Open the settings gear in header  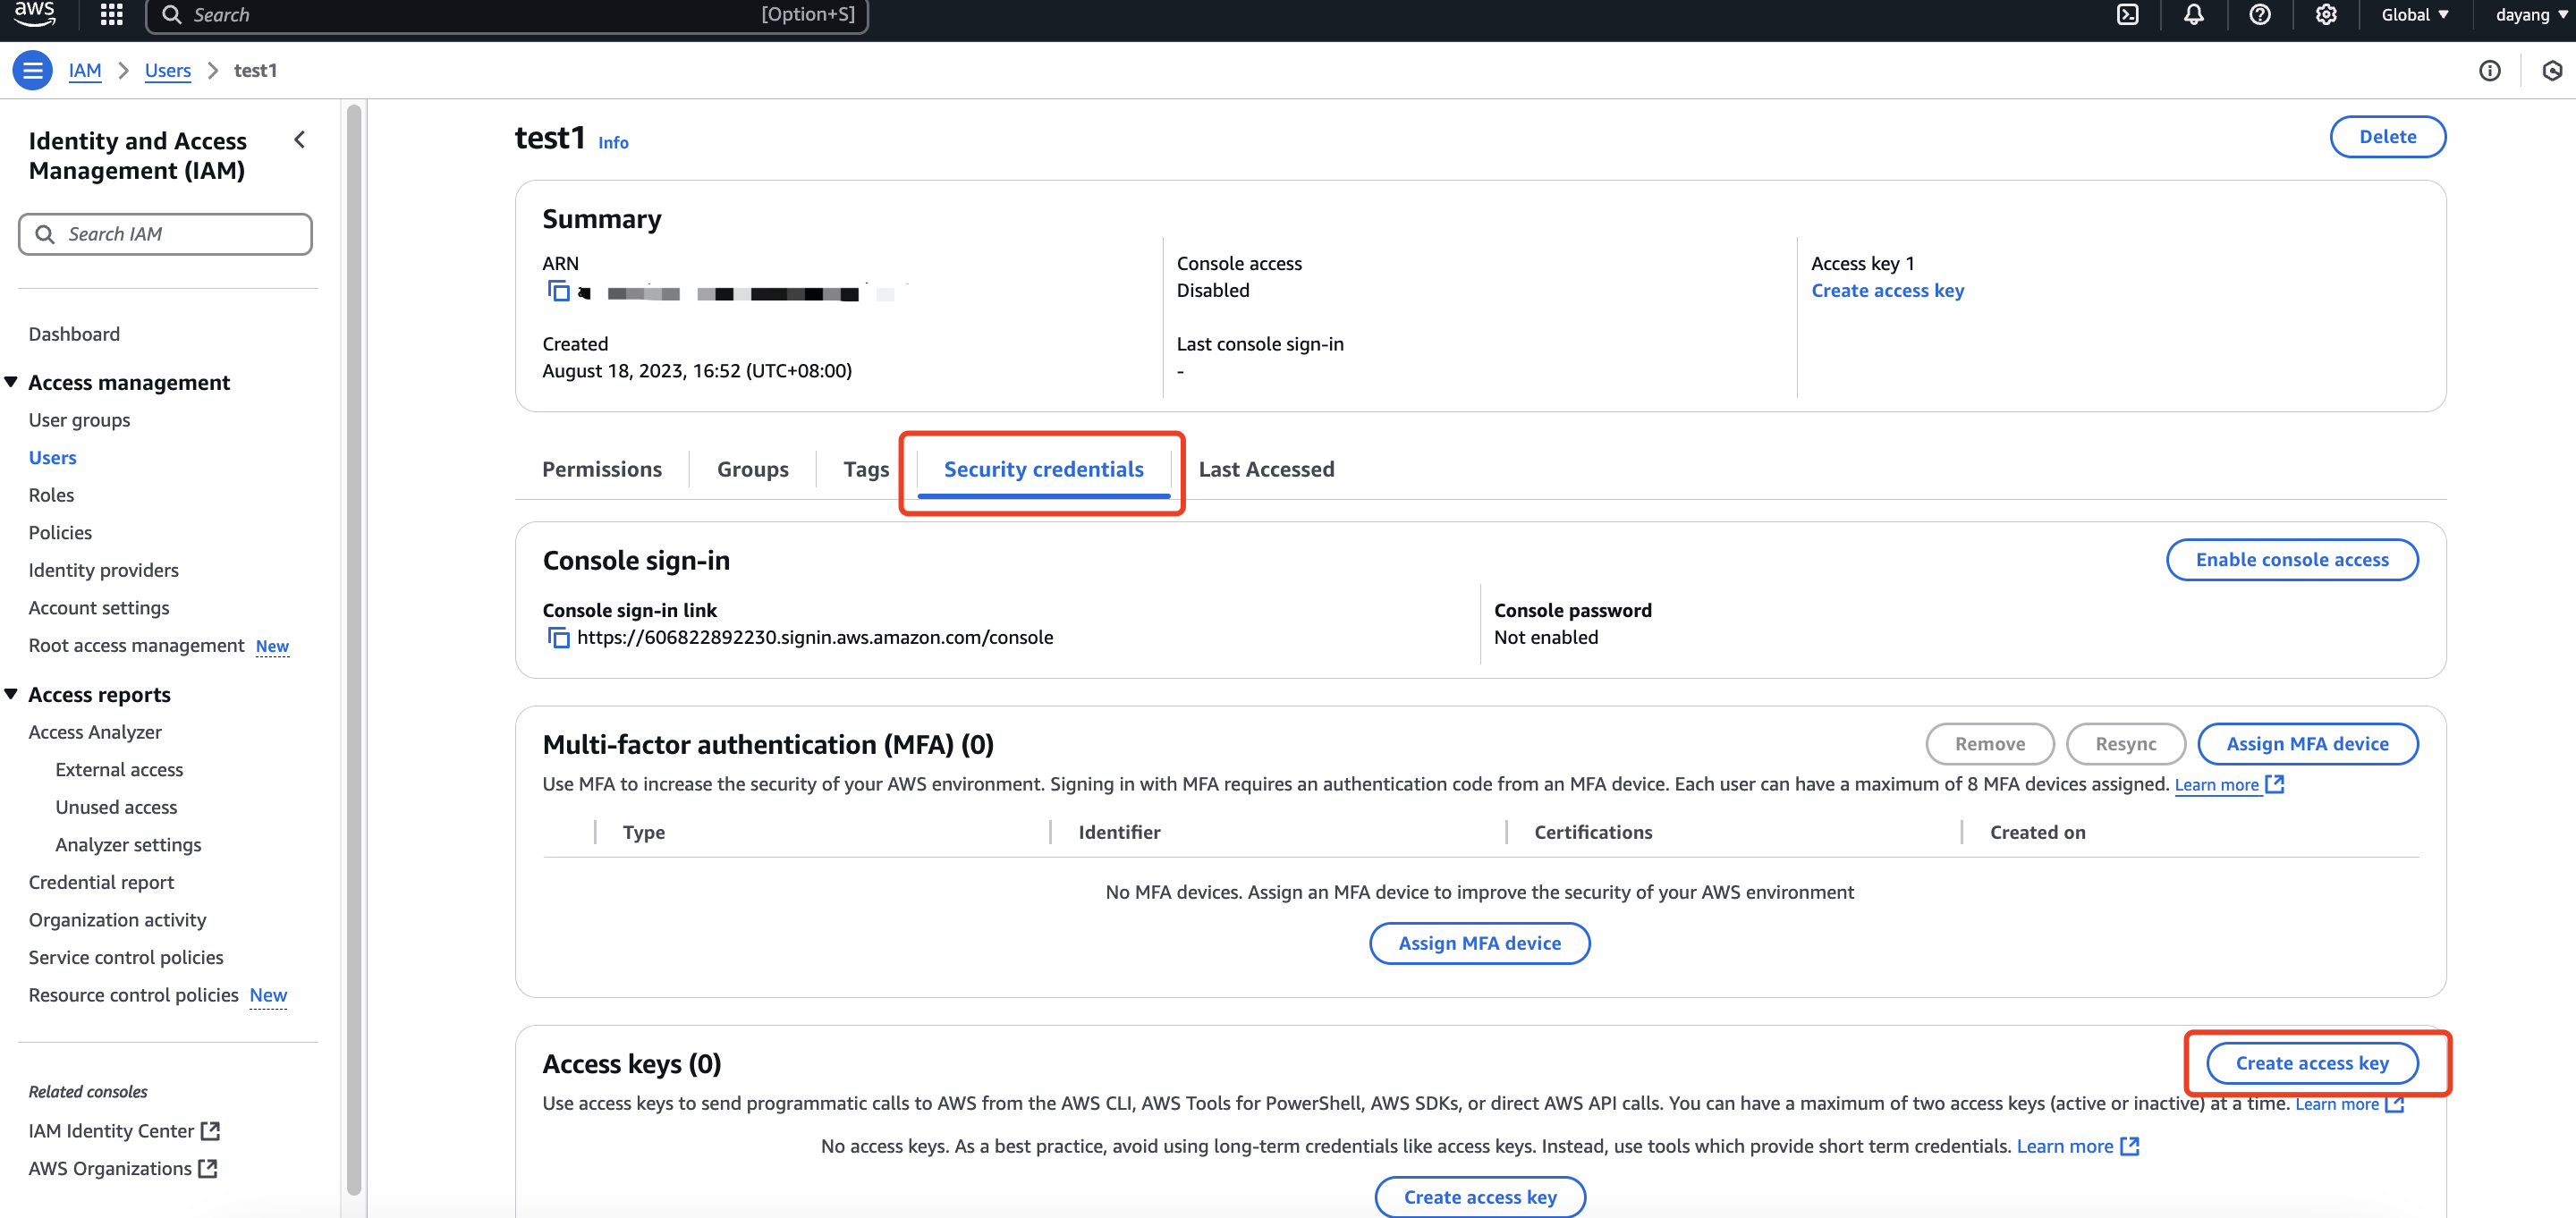2325,14
